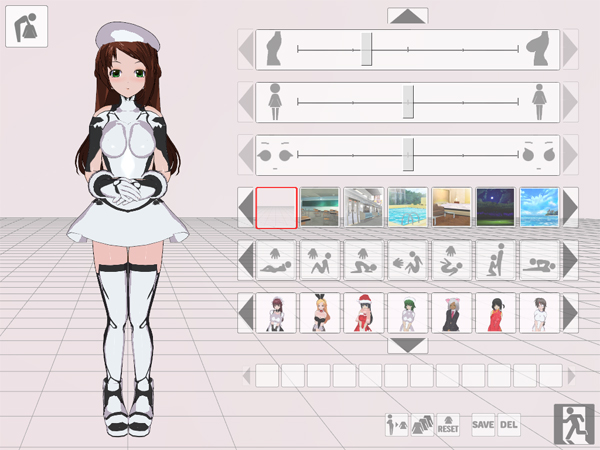
Task: Click the droopy eyes face icon
Action: point(275,155)
